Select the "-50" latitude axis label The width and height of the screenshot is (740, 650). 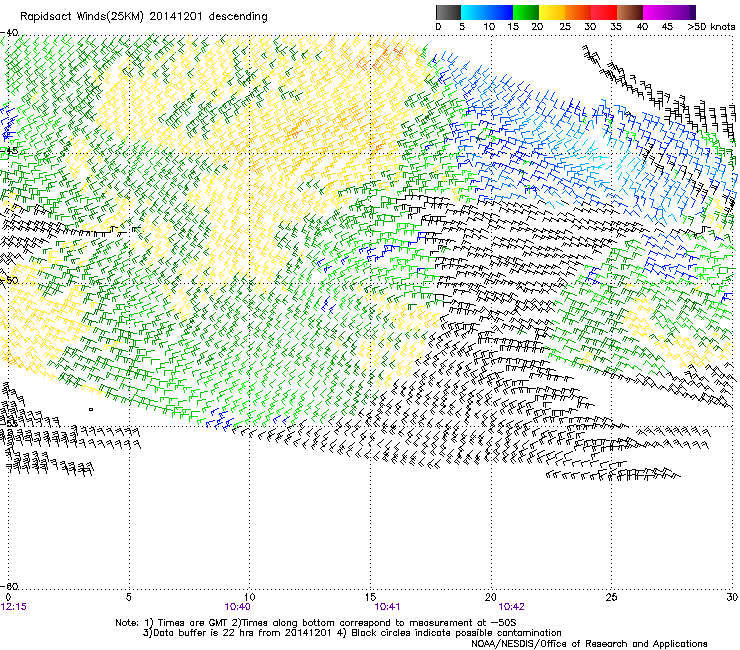pyautogui.click(x=10, y=280)
